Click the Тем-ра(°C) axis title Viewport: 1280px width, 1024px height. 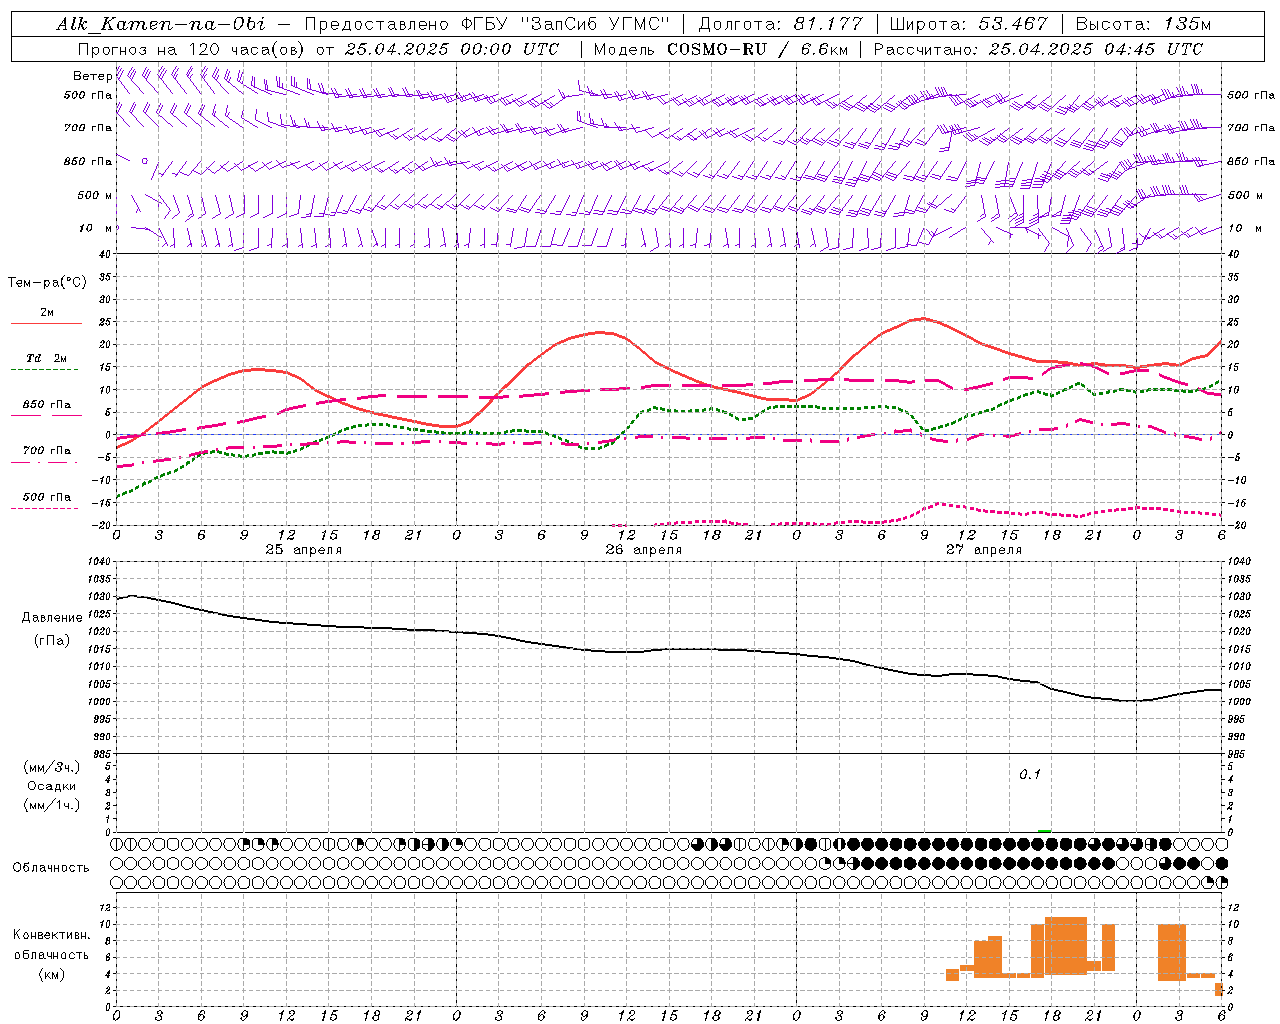click(47, 283)
